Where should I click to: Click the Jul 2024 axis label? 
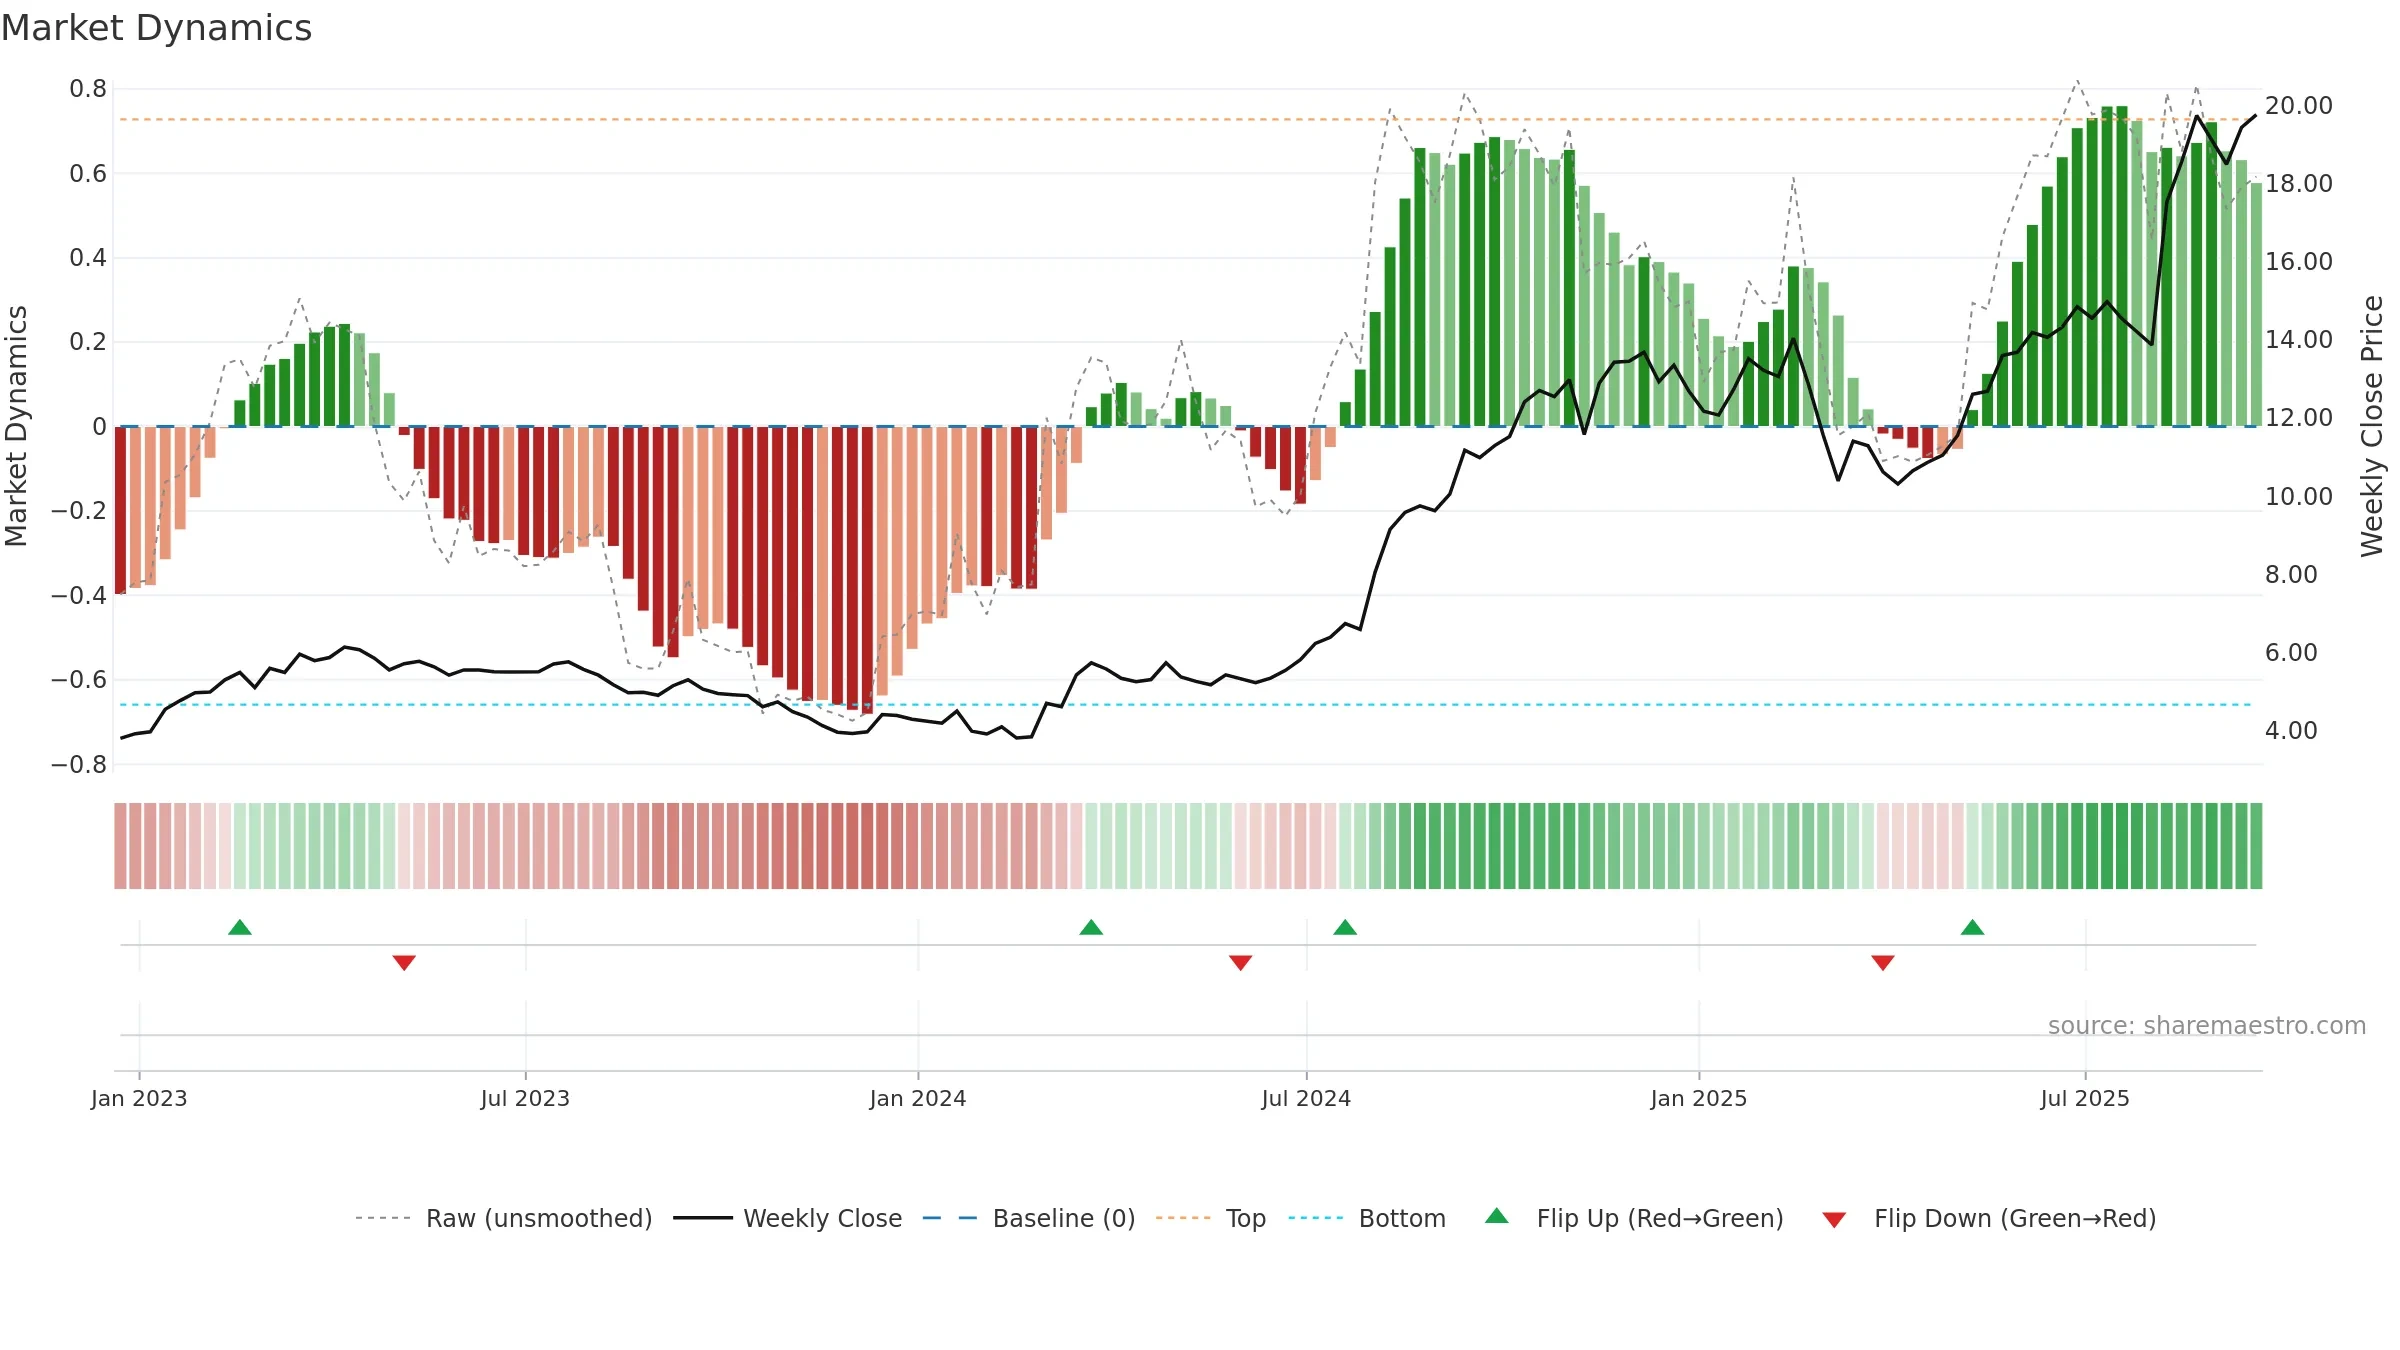[x=1306, y=1098]
